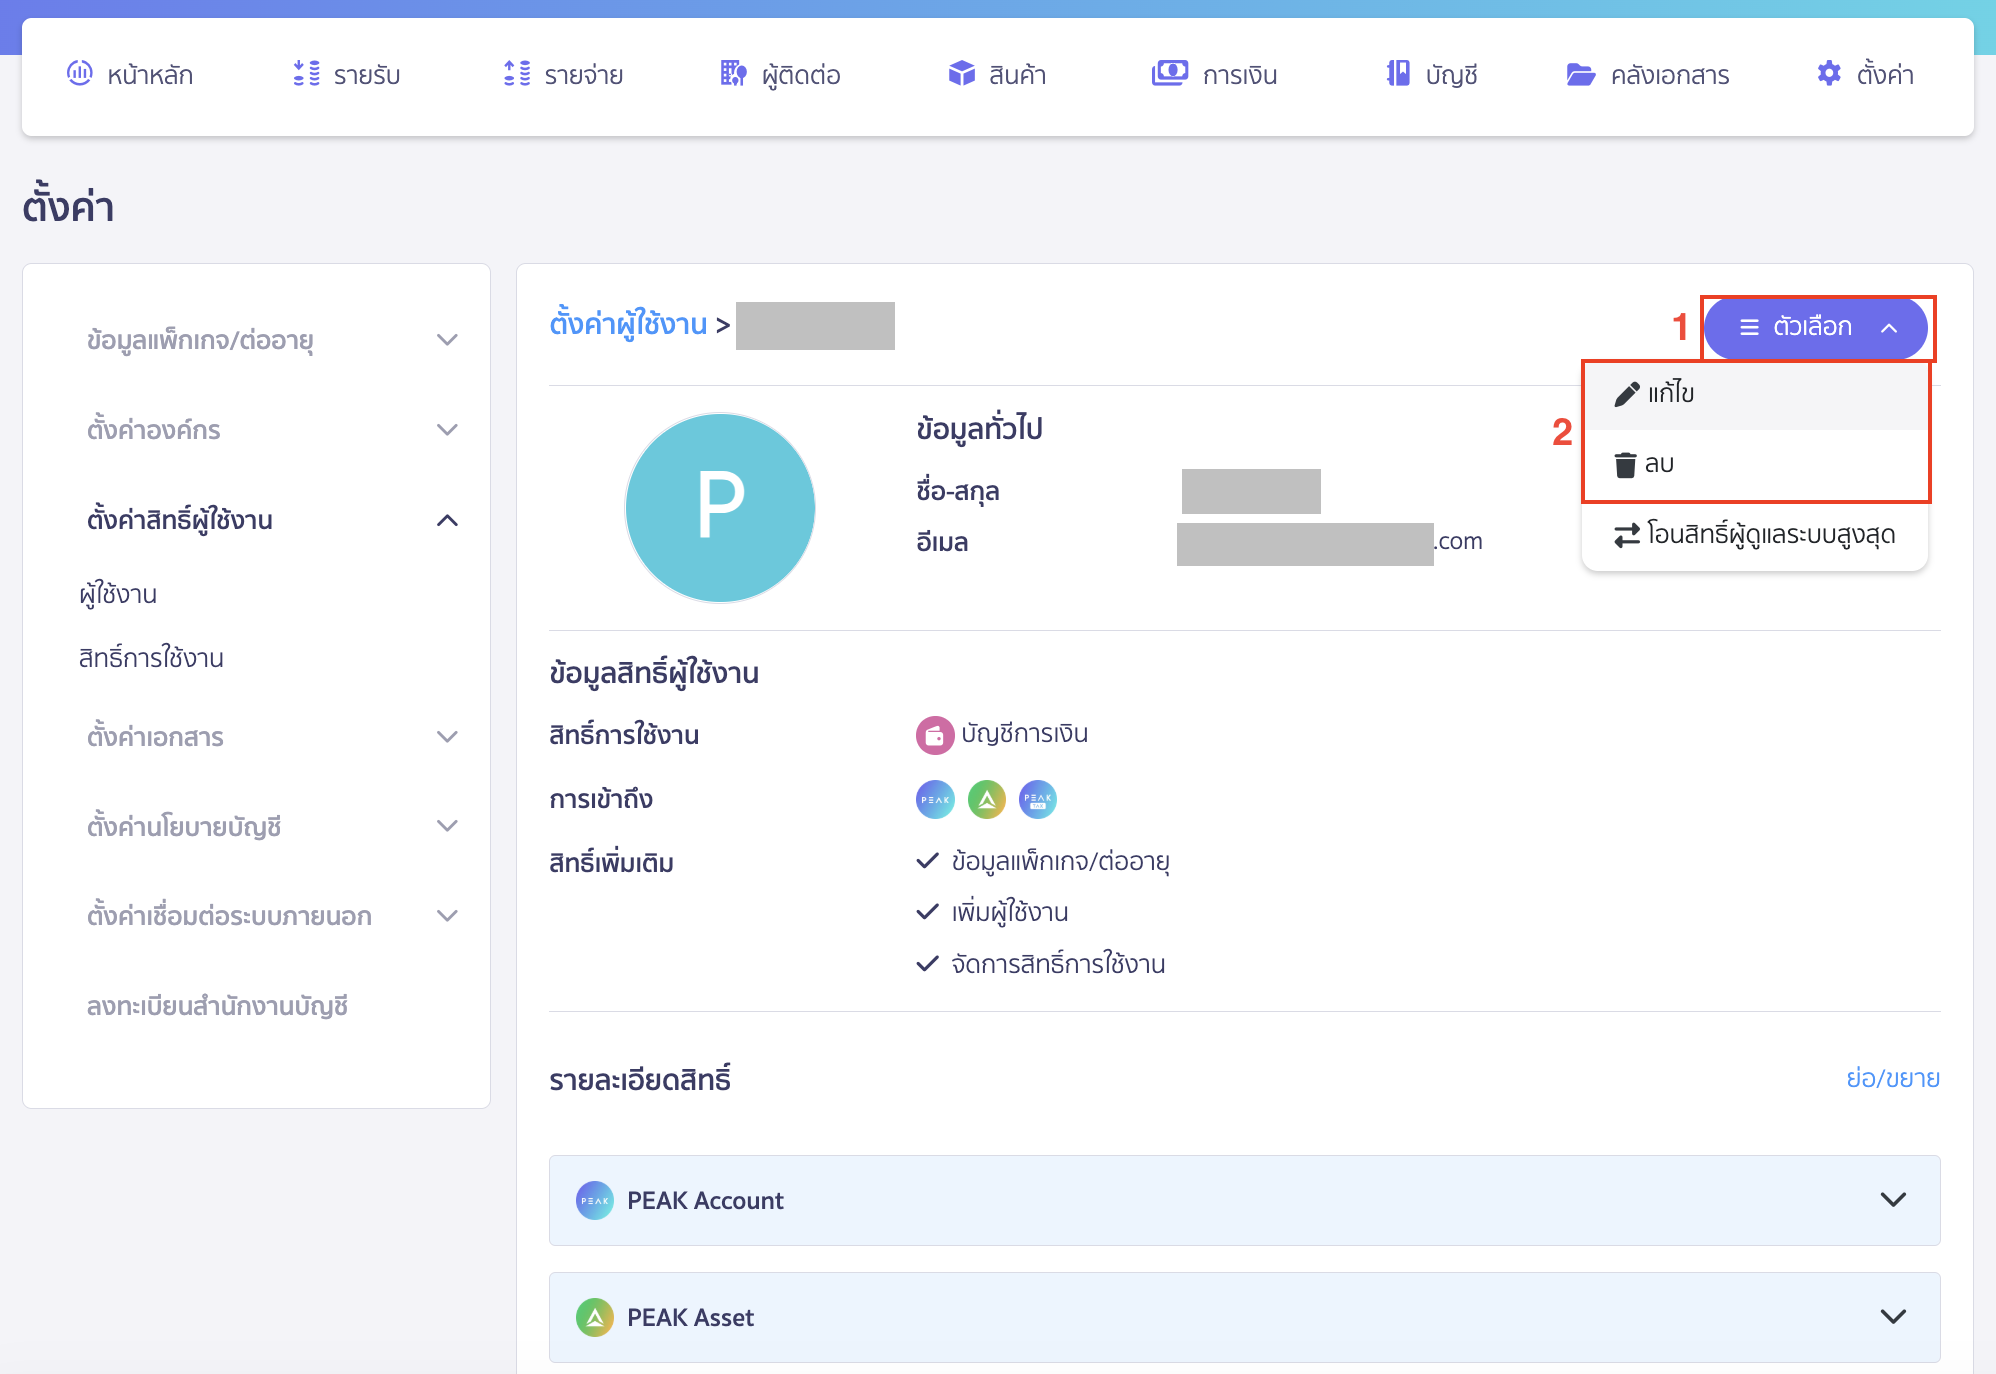Click the การเงิน money icon

tap(1169, 73)
